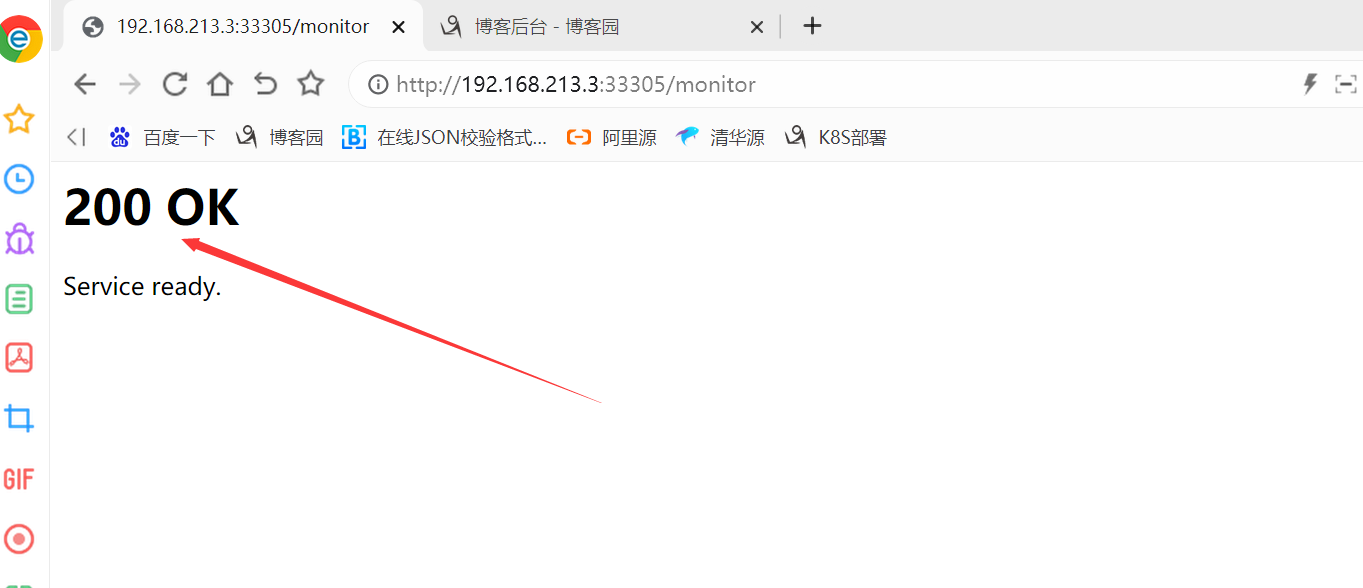Image resolution: width=1363 pixels, height=588 pixels.
Task: Go to the home page icon
Action: point(220,84)
